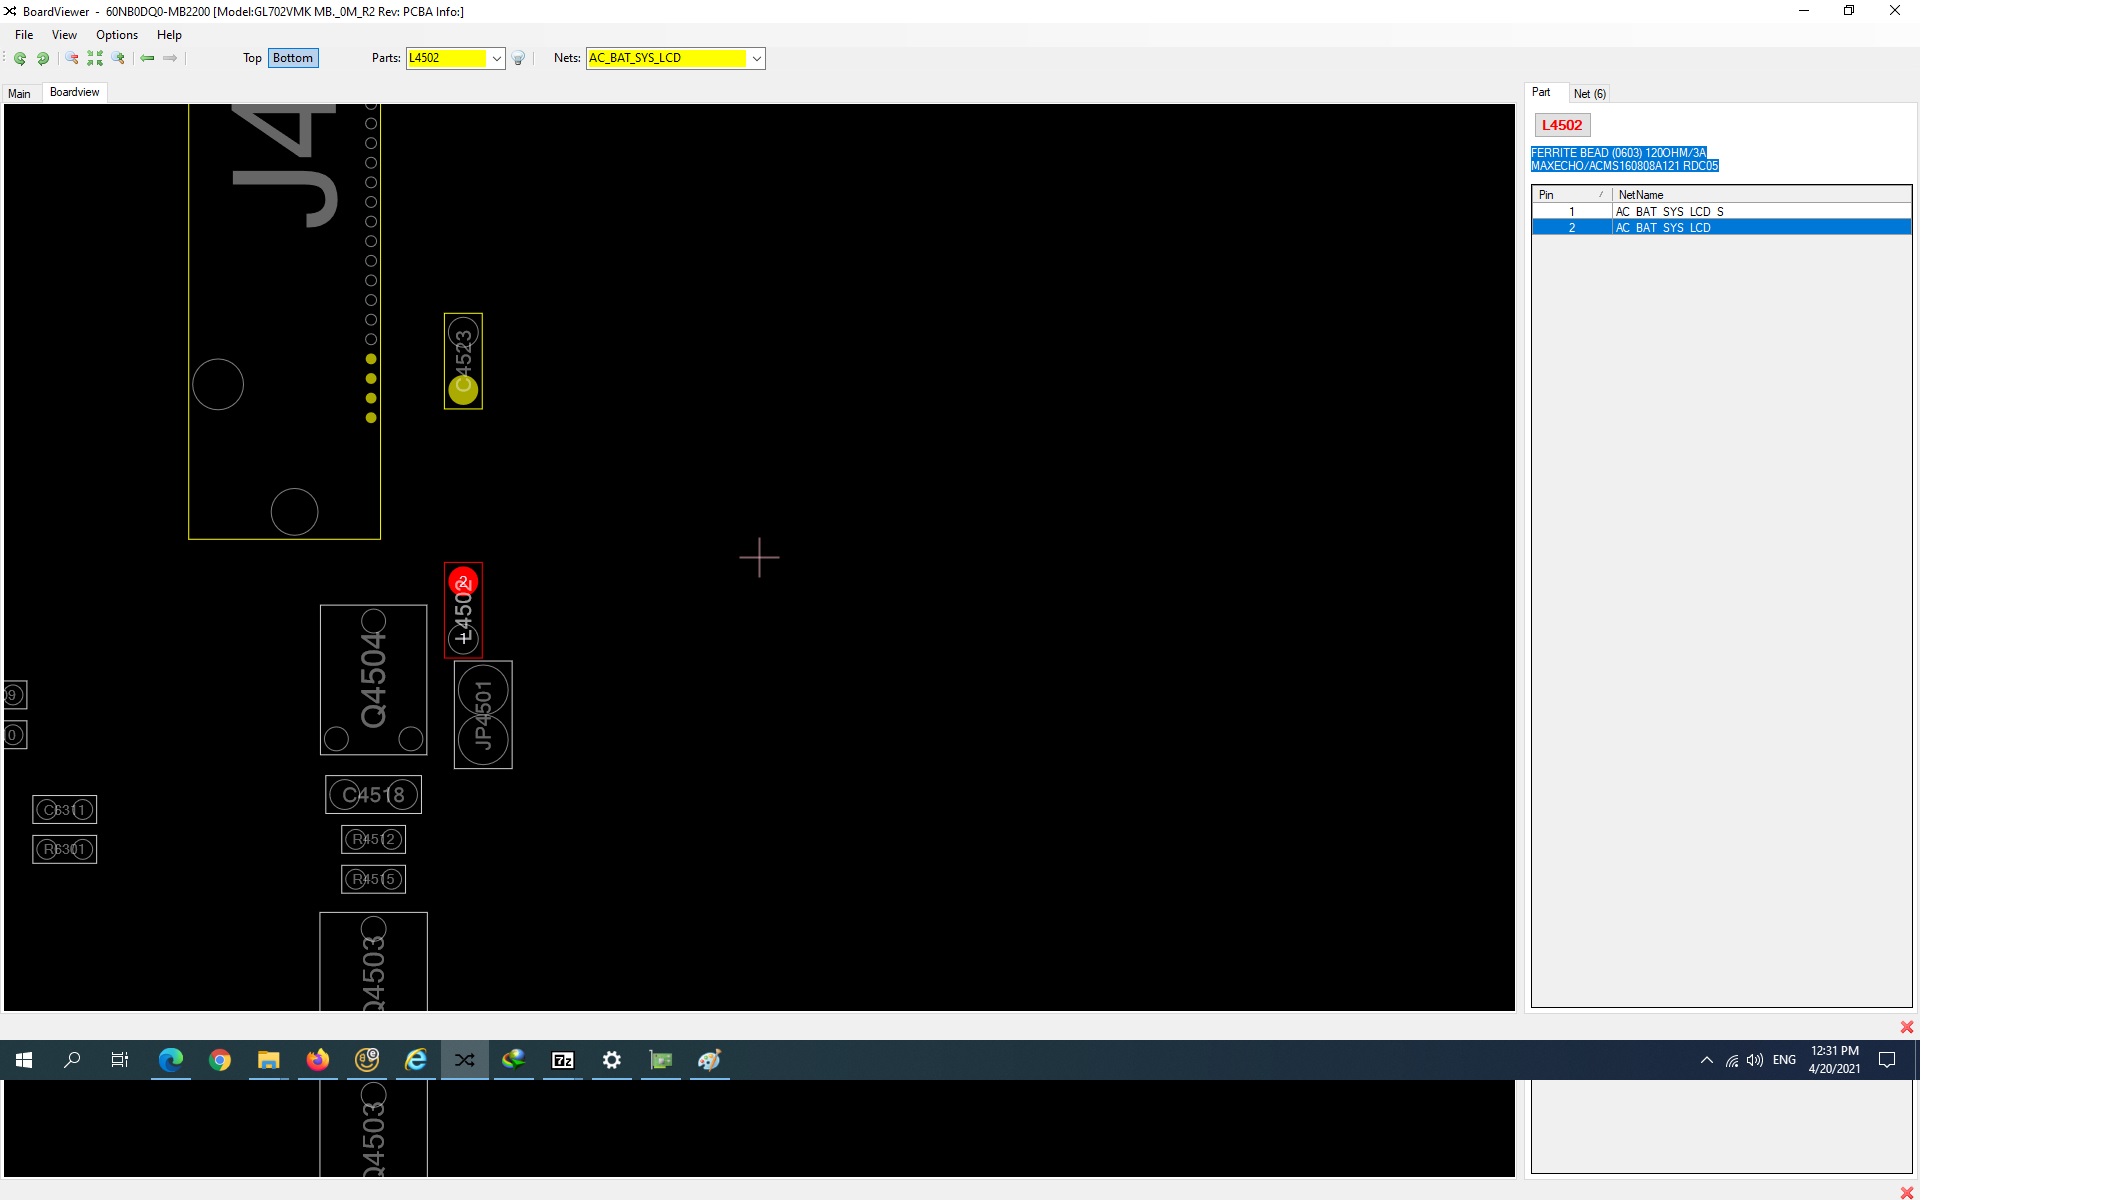Click the Q4504 component on the board

[x=373, y=680]
